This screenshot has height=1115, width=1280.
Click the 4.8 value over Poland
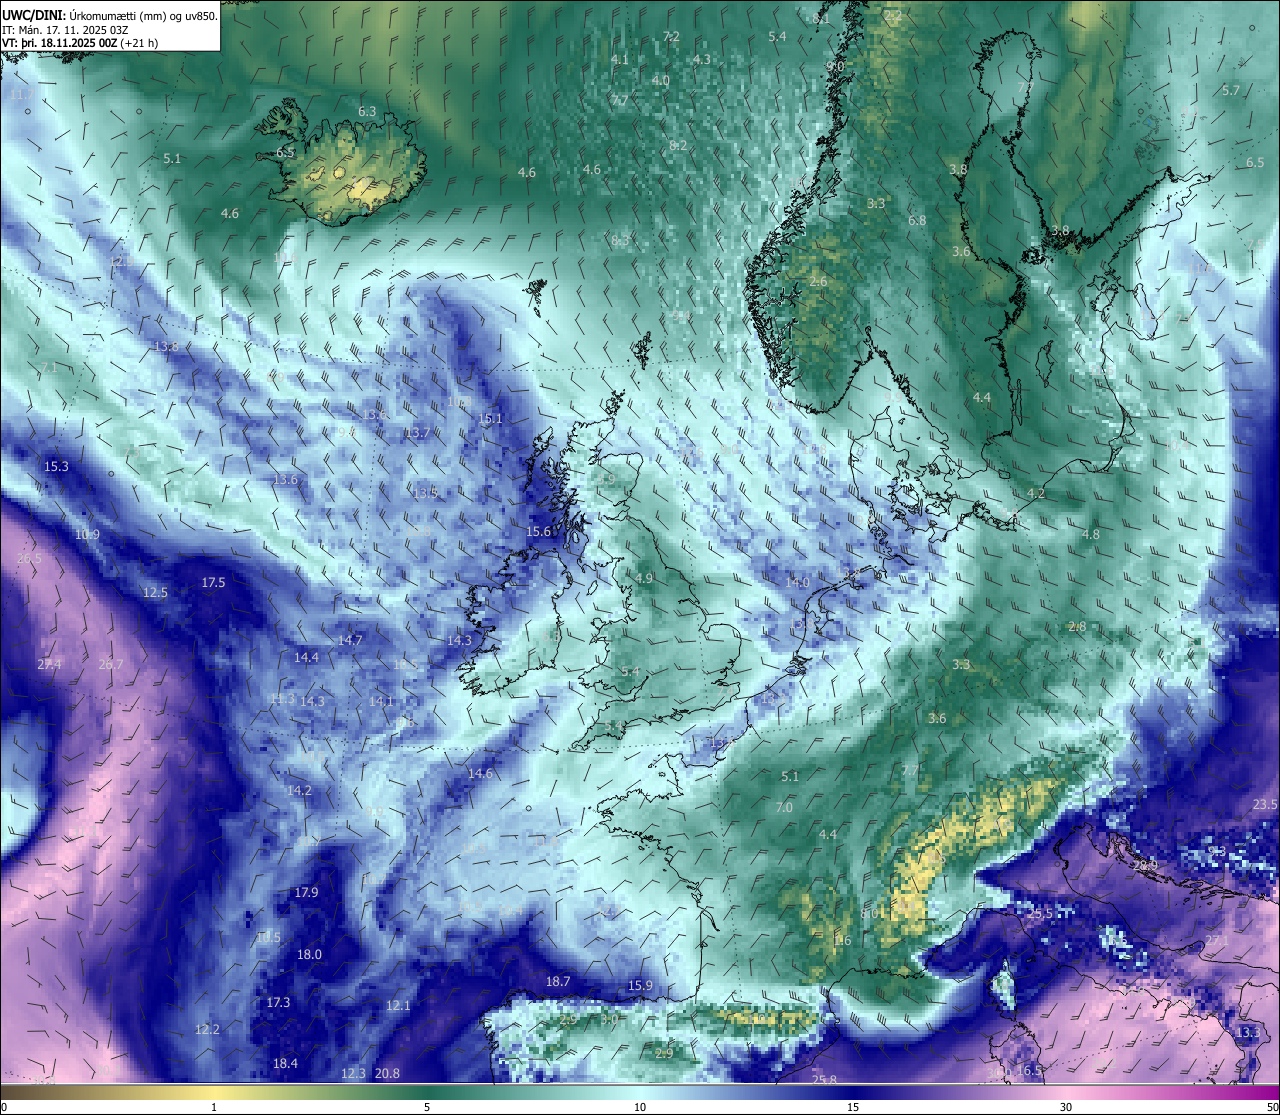pyautogui.click(x=1090, y=535)
